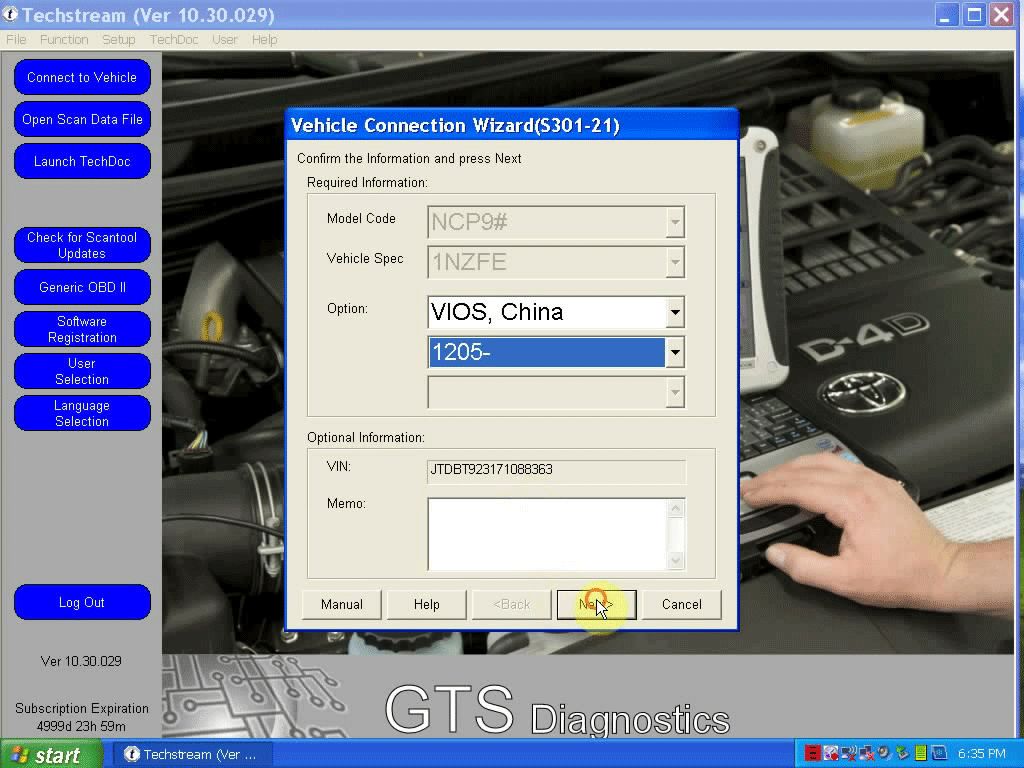Click the speaker volume tray icon
This screenshot has width=1024, height=768.
pyautogui.click(x=884, y=753)
